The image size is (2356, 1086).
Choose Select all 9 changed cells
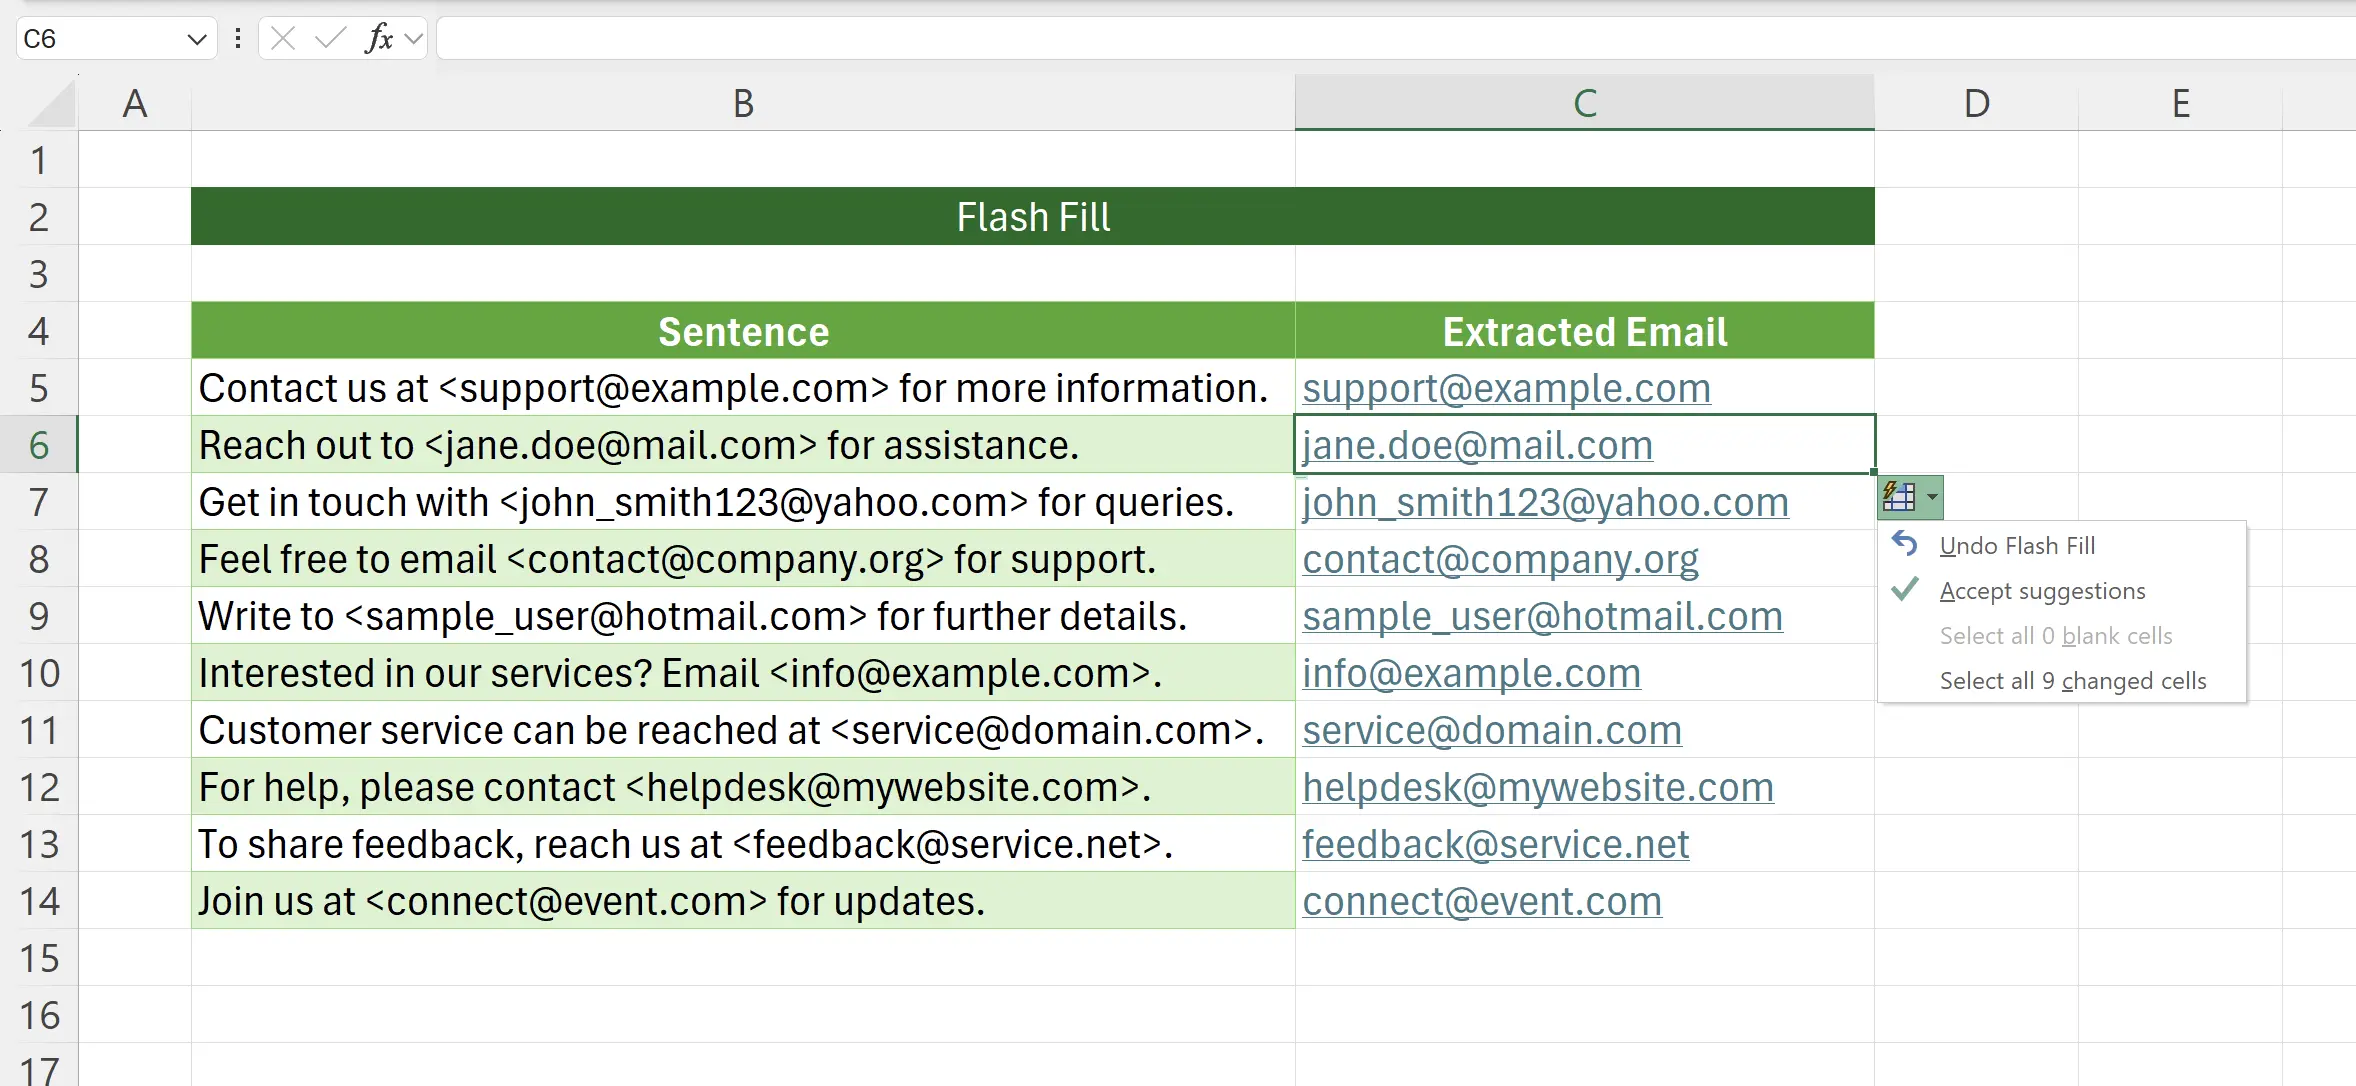(x=2072, y=681)
